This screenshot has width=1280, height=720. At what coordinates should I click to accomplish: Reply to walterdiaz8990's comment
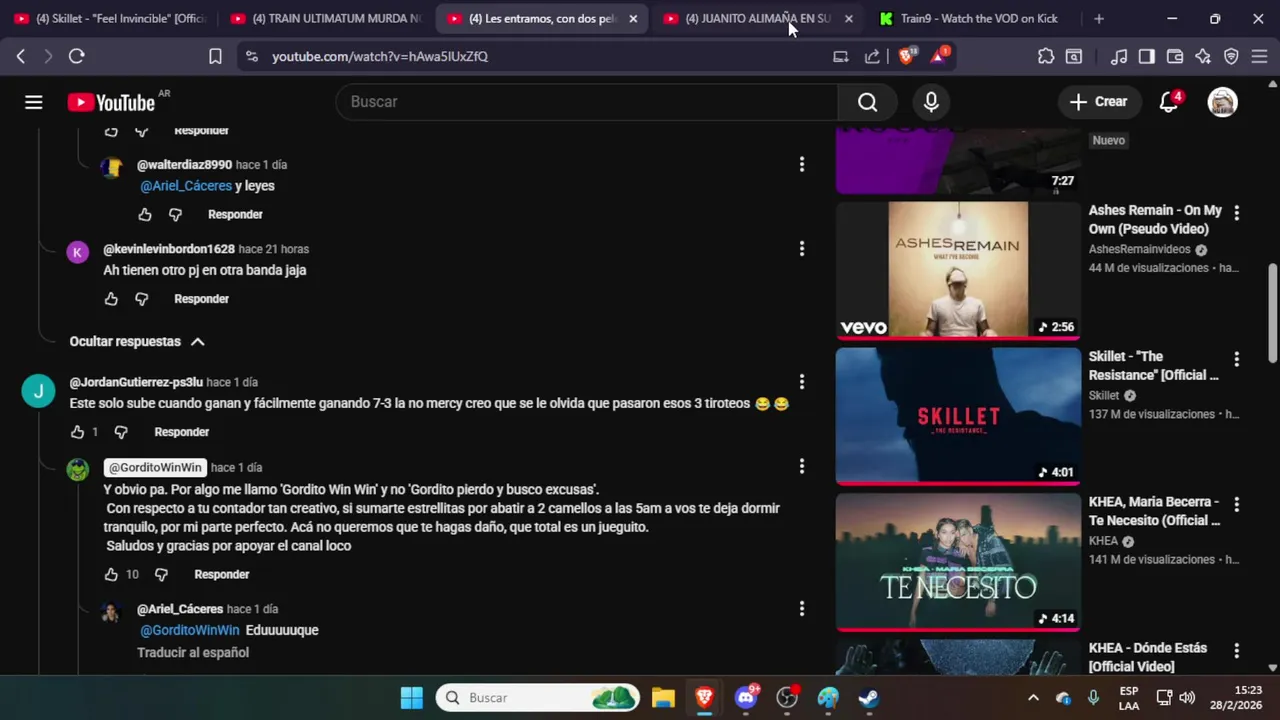235,215
